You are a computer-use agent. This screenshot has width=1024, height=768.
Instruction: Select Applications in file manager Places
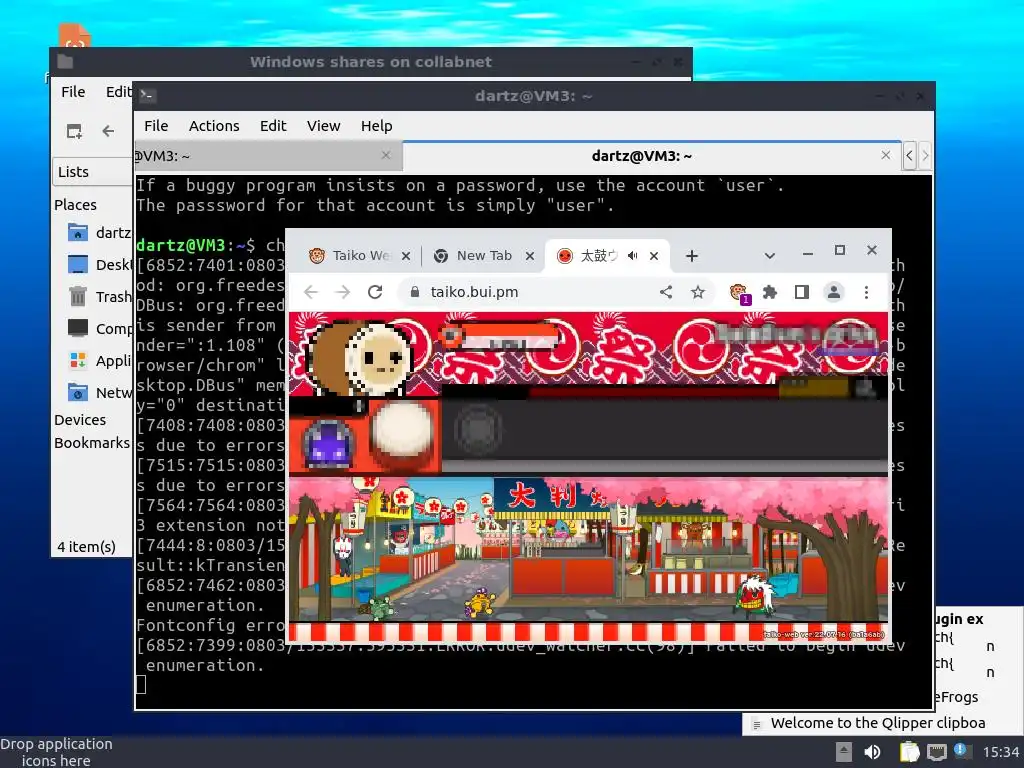pos(99,360)
